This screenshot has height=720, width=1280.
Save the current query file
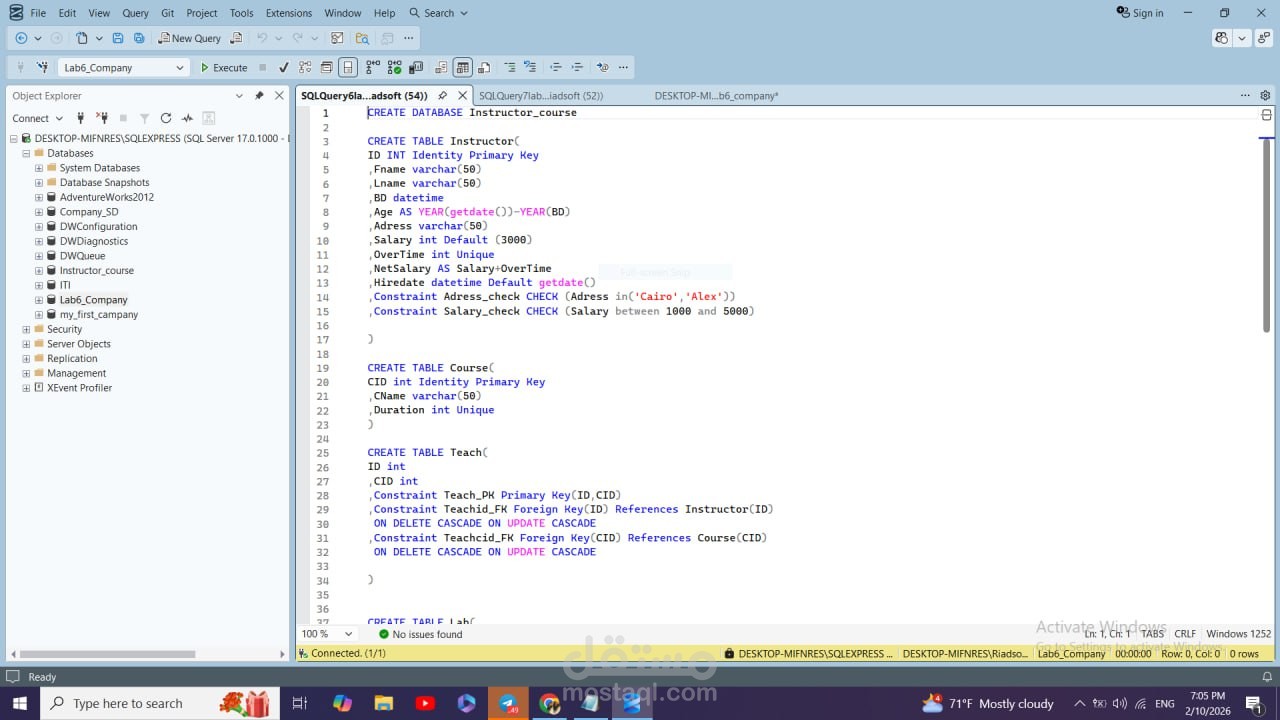click(118, 36)
